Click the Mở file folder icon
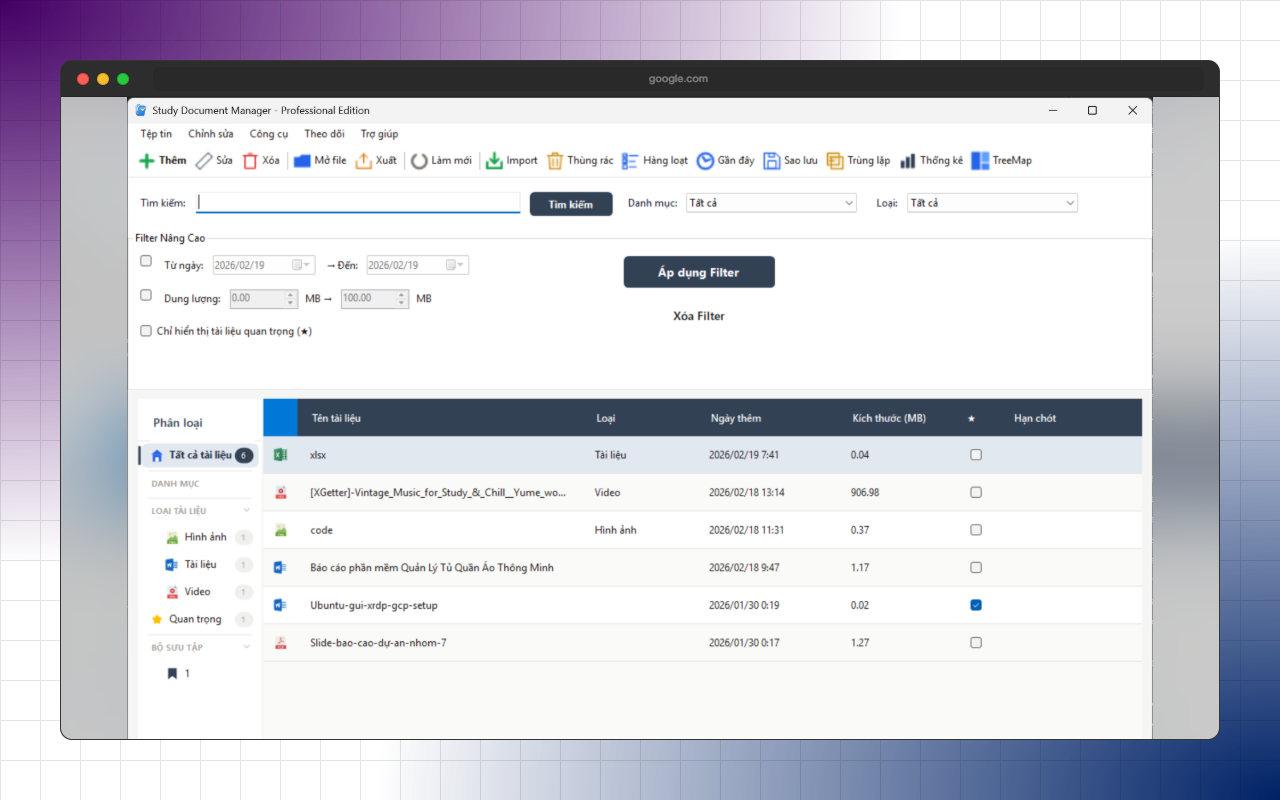The width and height of the screenshot is (1280, 800). (302, 161)
